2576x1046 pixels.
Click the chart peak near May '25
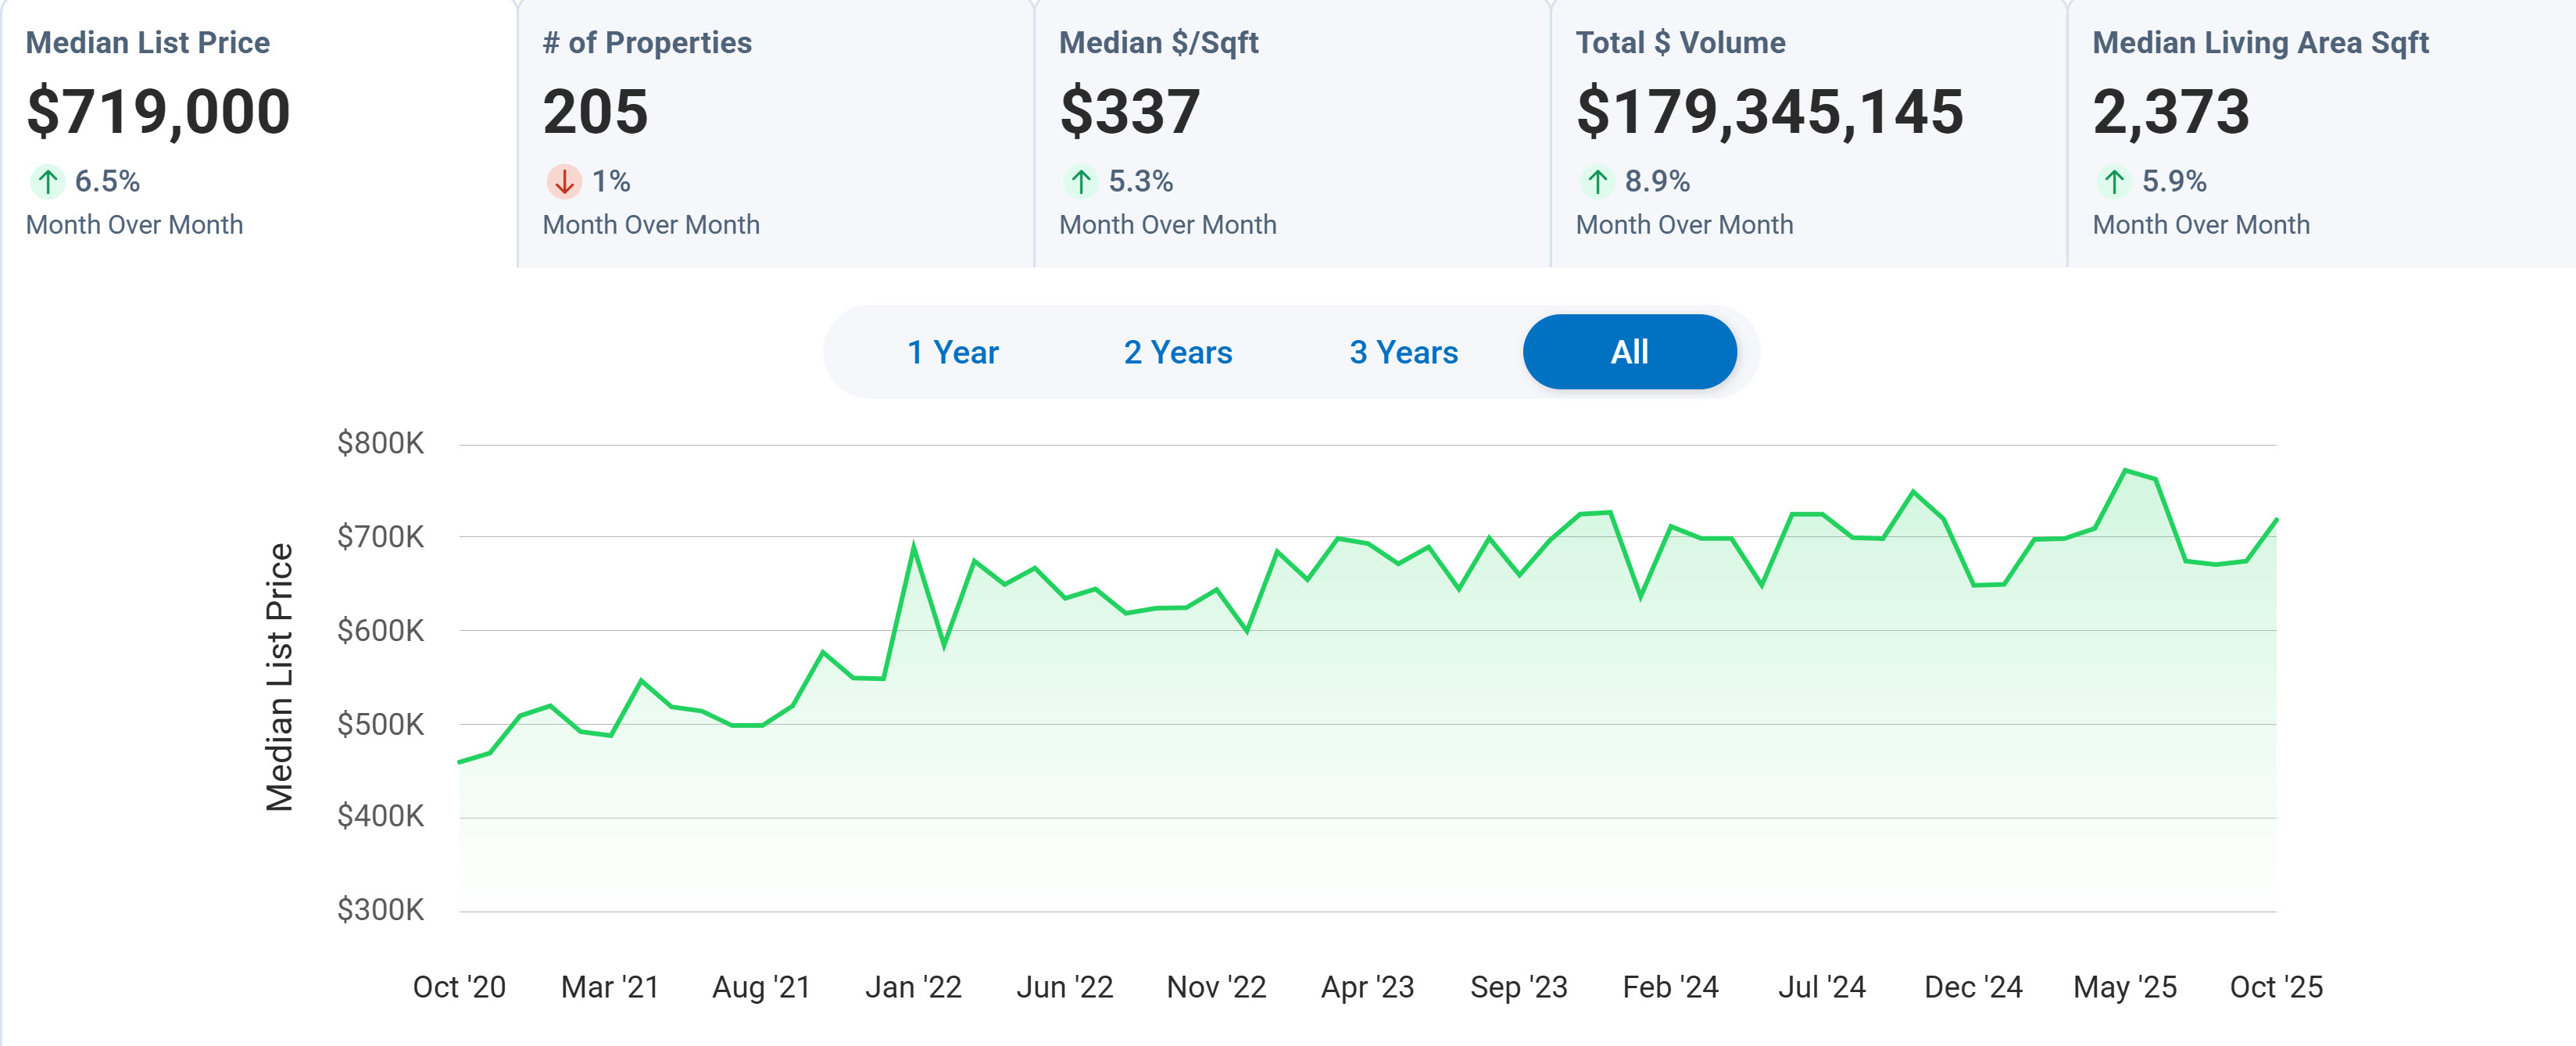coord(2125,470)
